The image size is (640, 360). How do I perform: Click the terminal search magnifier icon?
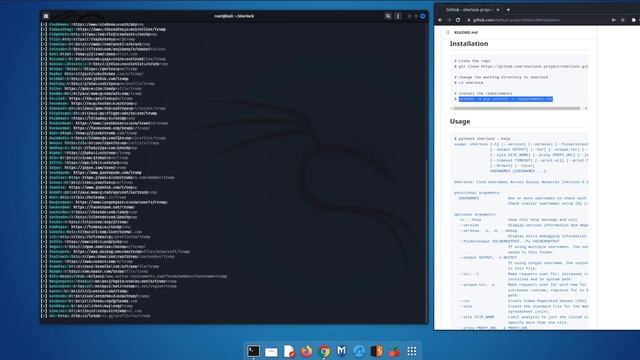388,16
